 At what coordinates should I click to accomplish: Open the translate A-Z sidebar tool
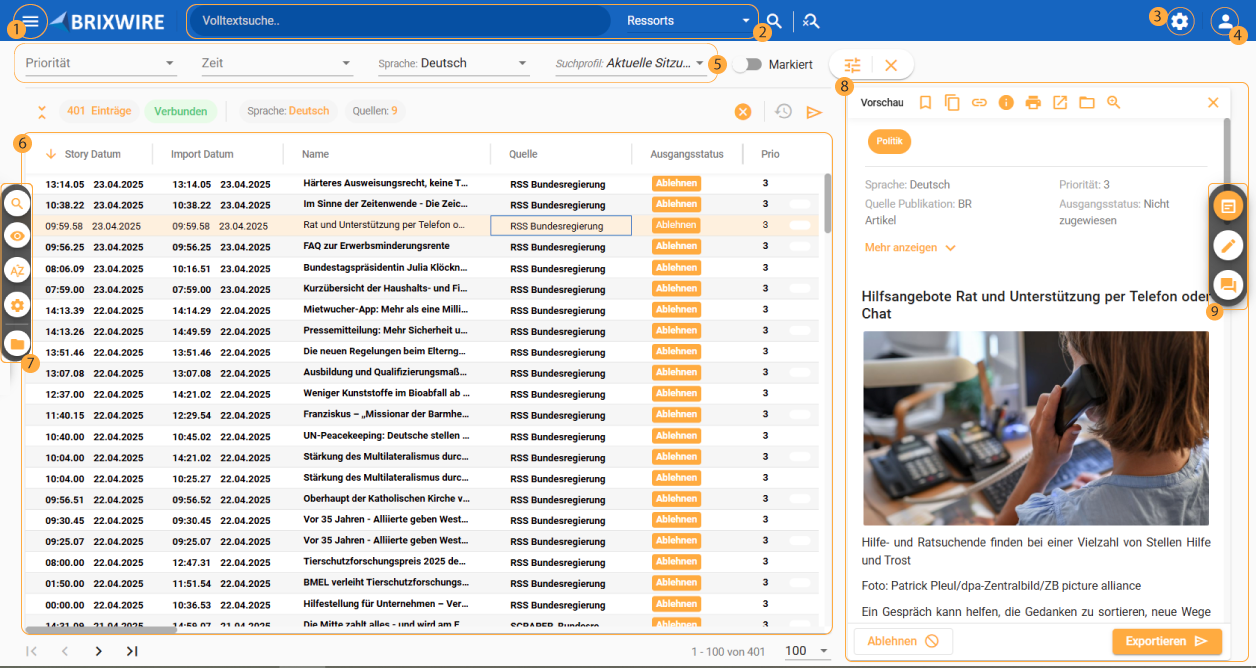click(17, 270)
